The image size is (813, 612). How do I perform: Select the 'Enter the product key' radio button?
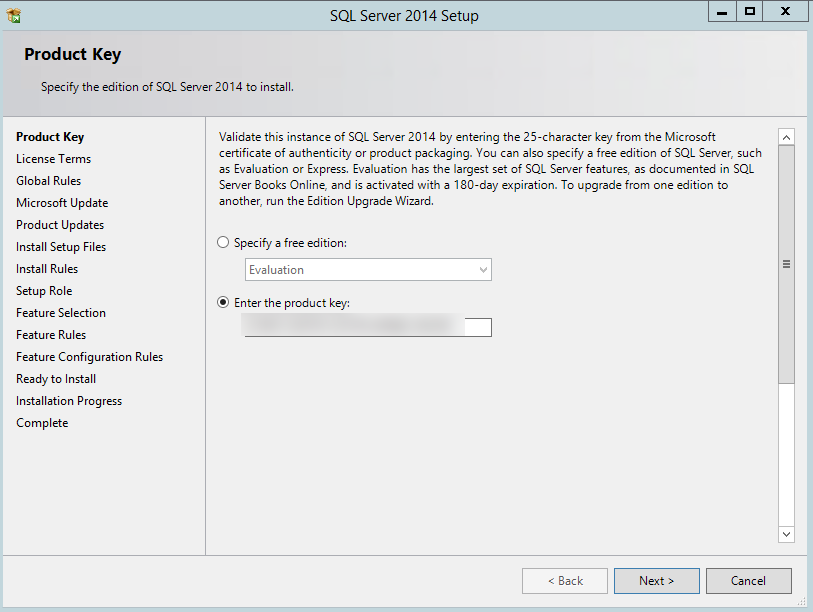pos(223,303)
